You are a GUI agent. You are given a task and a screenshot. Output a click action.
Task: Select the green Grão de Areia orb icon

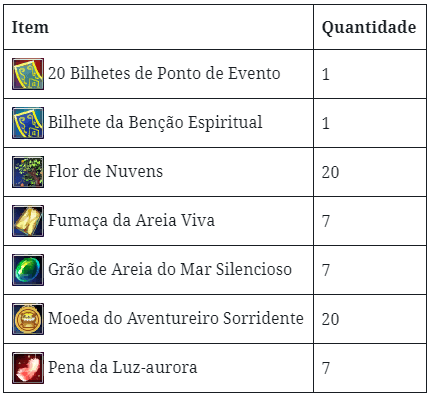[x=28, y=270]
